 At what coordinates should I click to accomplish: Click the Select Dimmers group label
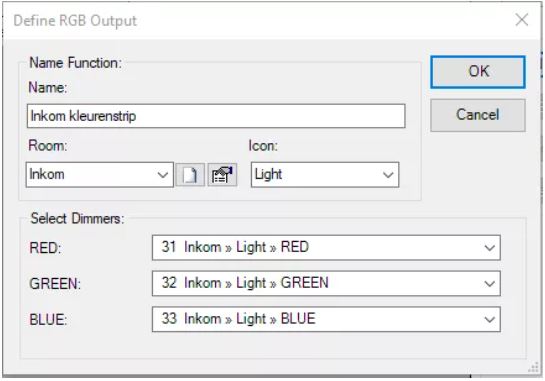[77, 219]
